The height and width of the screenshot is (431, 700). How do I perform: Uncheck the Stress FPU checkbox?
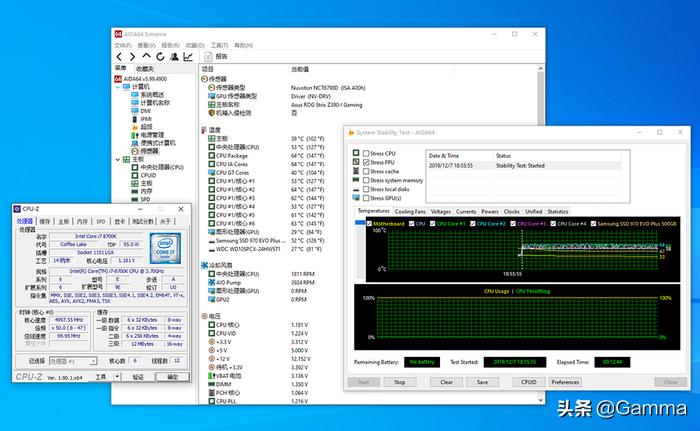click(364, 162)
